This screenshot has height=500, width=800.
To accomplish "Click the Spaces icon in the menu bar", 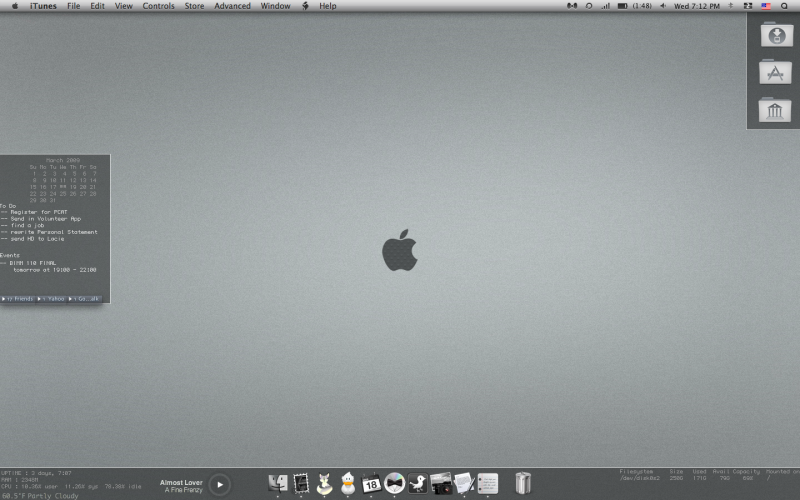I will (748, 6).
